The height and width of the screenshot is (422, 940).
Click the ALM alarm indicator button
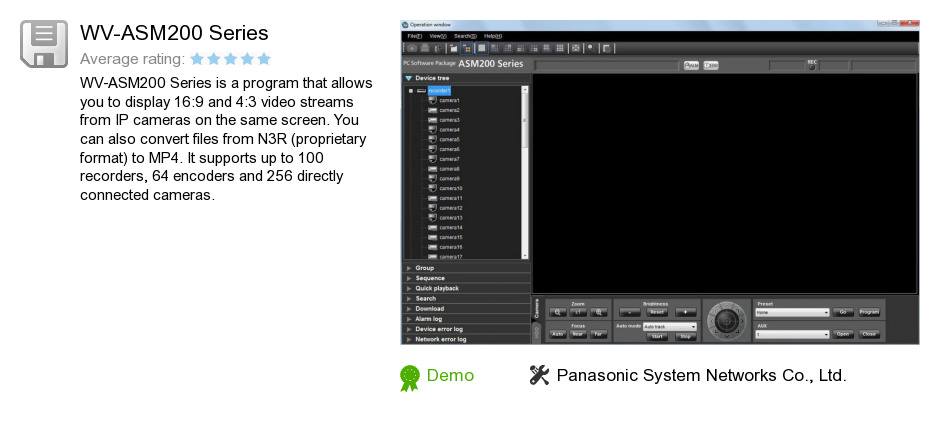pos(691,65)
